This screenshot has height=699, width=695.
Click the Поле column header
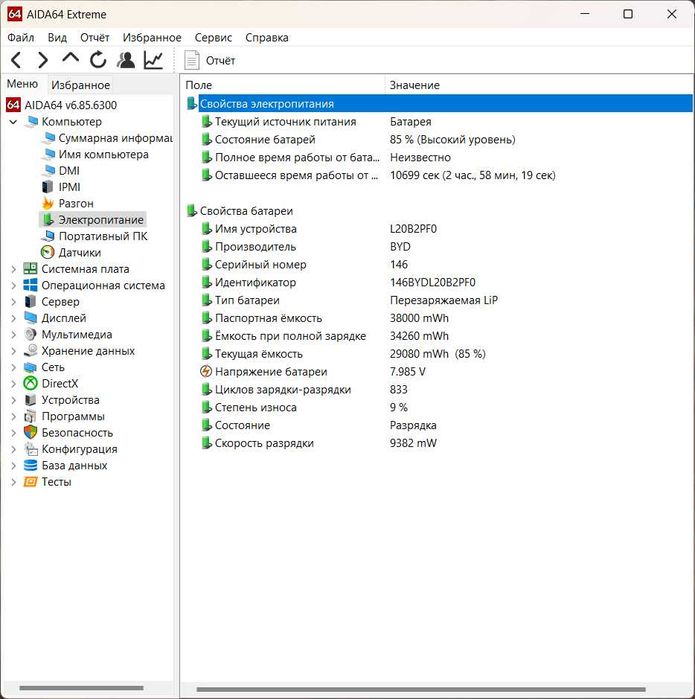coord(283,85)
